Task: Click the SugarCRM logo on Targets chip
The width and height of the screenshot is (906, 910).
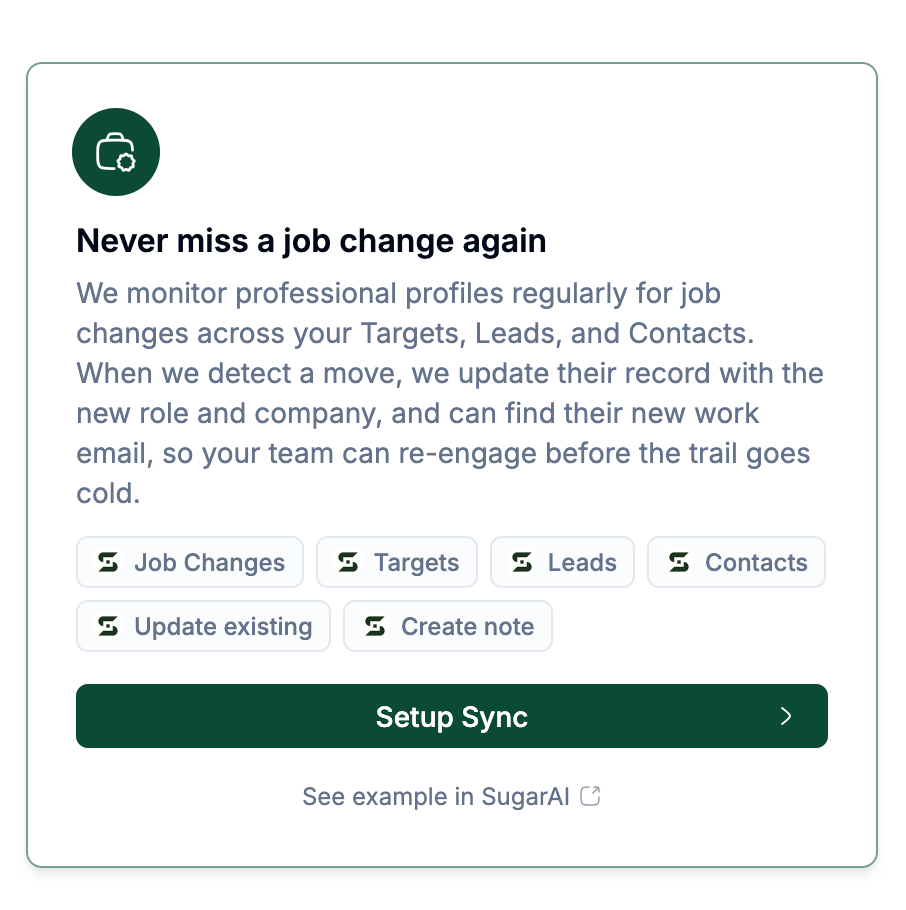Action: 348,562
